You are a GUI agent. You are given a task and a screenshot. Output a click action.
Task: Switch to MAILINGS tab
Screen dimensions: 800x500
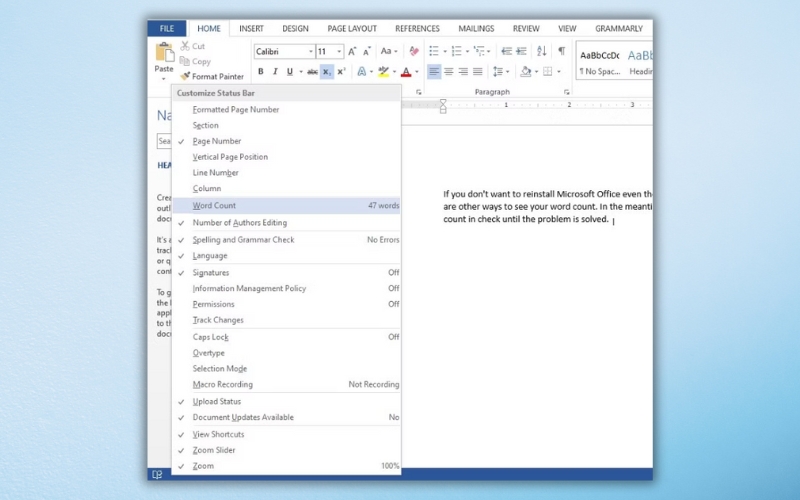click(476, 29)
